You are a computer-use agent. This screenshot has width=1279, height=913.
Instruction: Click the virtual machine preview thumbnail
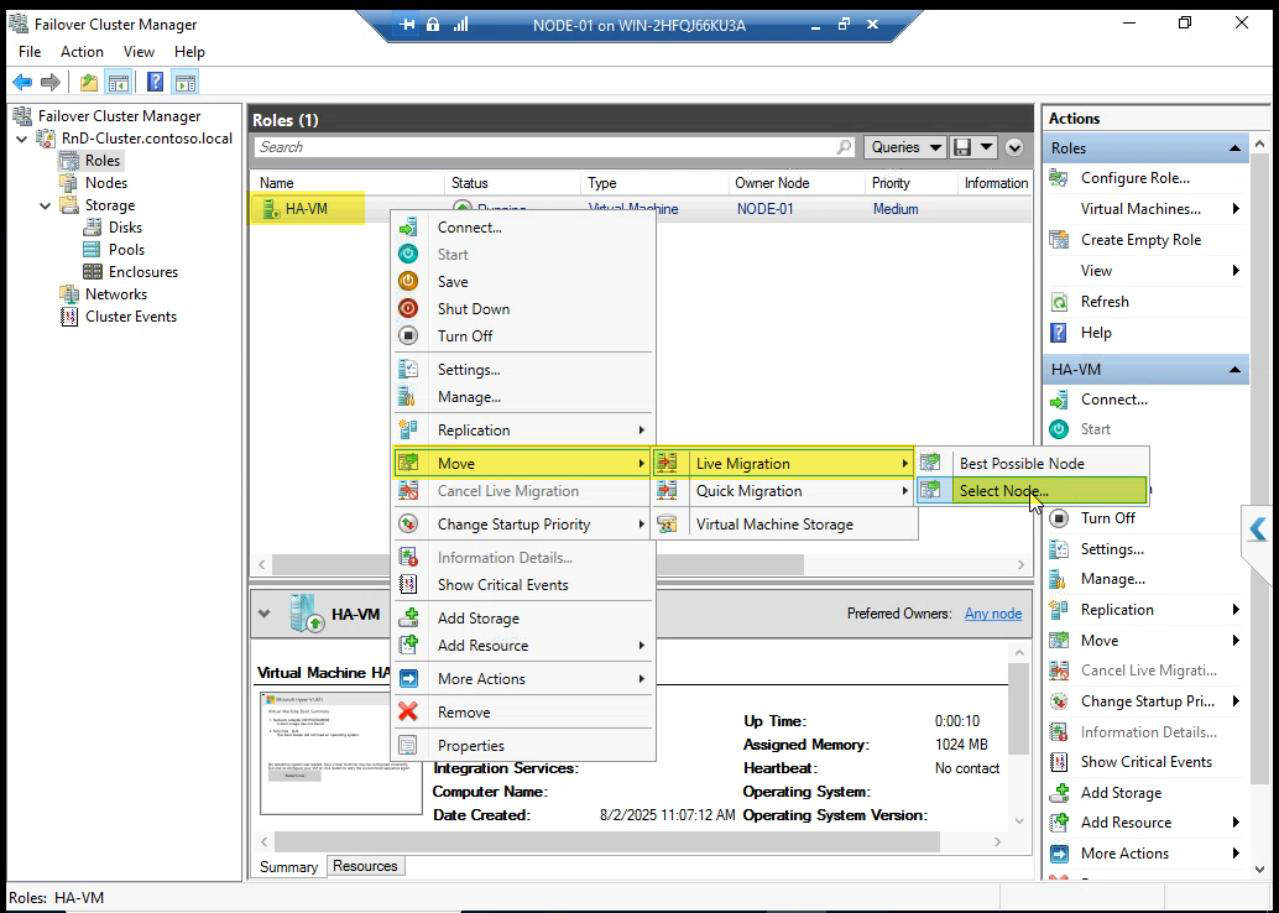pos(340,752)
